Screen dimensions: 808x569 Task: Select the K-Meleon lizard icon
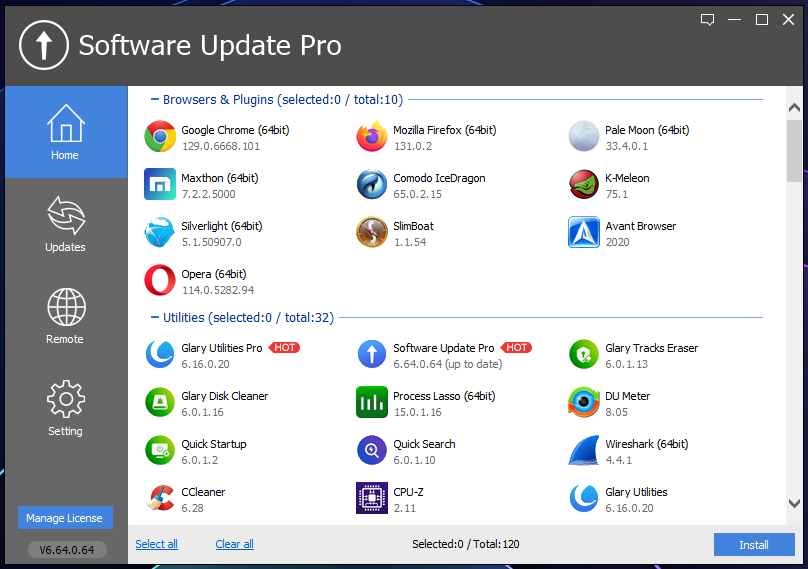pos(584,185)
